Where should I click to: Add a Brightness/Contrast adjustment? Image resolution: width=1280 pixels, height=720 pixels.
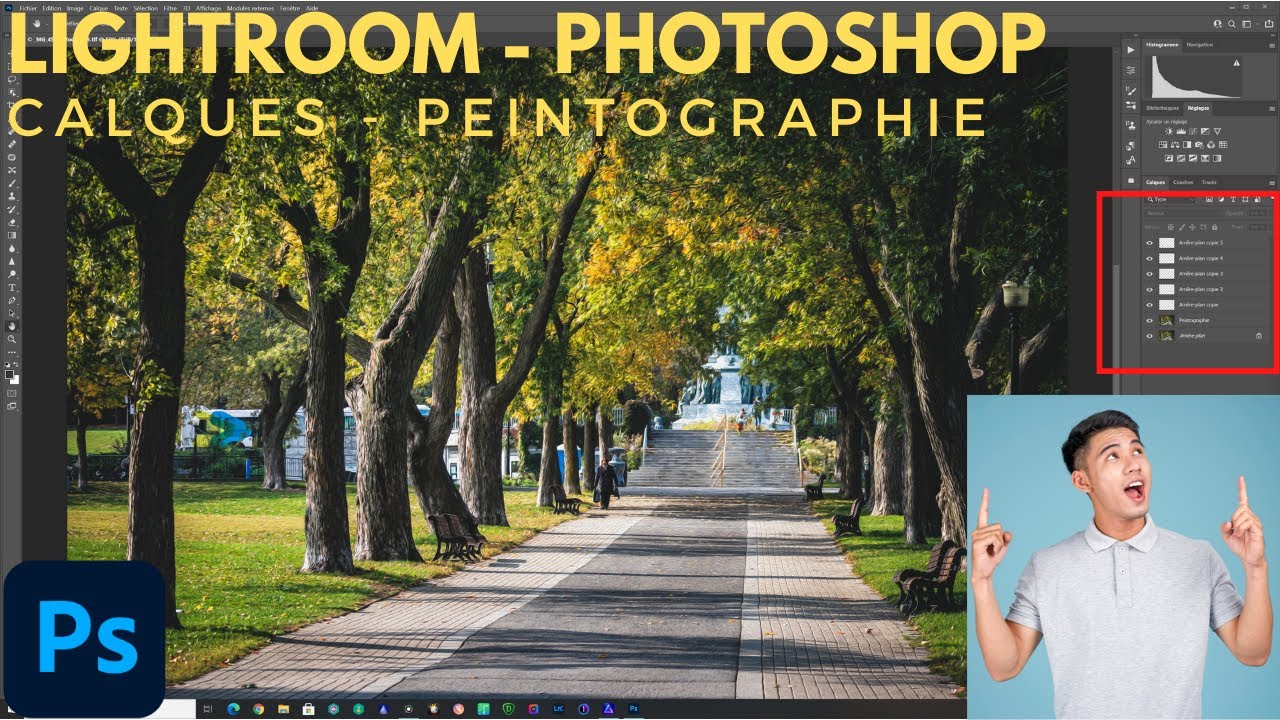click(1169, 131)
